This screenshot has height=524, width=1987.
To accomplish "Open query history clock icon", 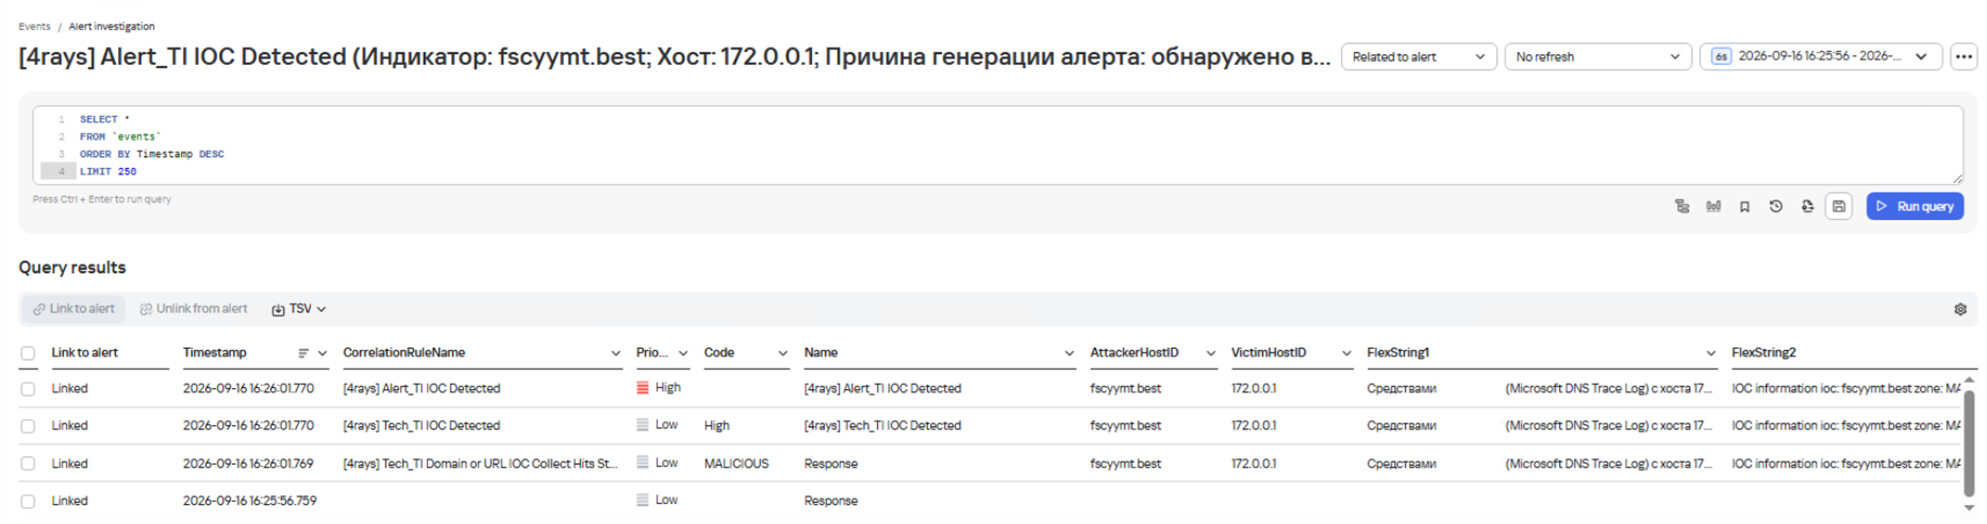I will (x=1775, y=206).
